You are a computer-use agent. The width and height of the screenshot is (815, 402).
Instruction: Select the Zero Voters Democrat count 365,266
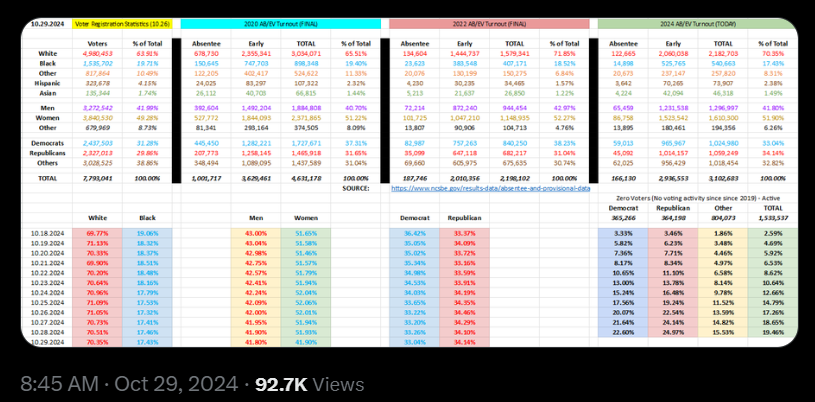623,218
